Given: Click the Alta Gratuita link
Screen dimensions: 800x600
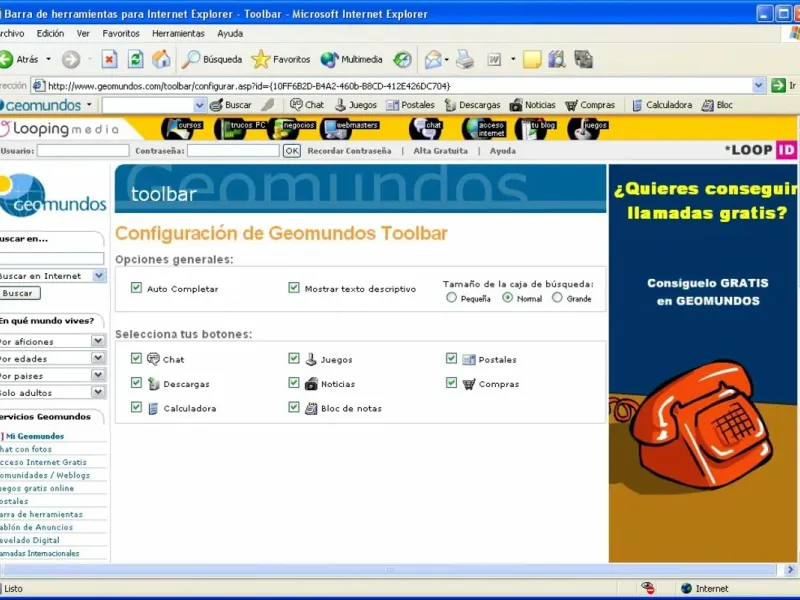Looking at the screenshot, I should click(x=440, y=151).
